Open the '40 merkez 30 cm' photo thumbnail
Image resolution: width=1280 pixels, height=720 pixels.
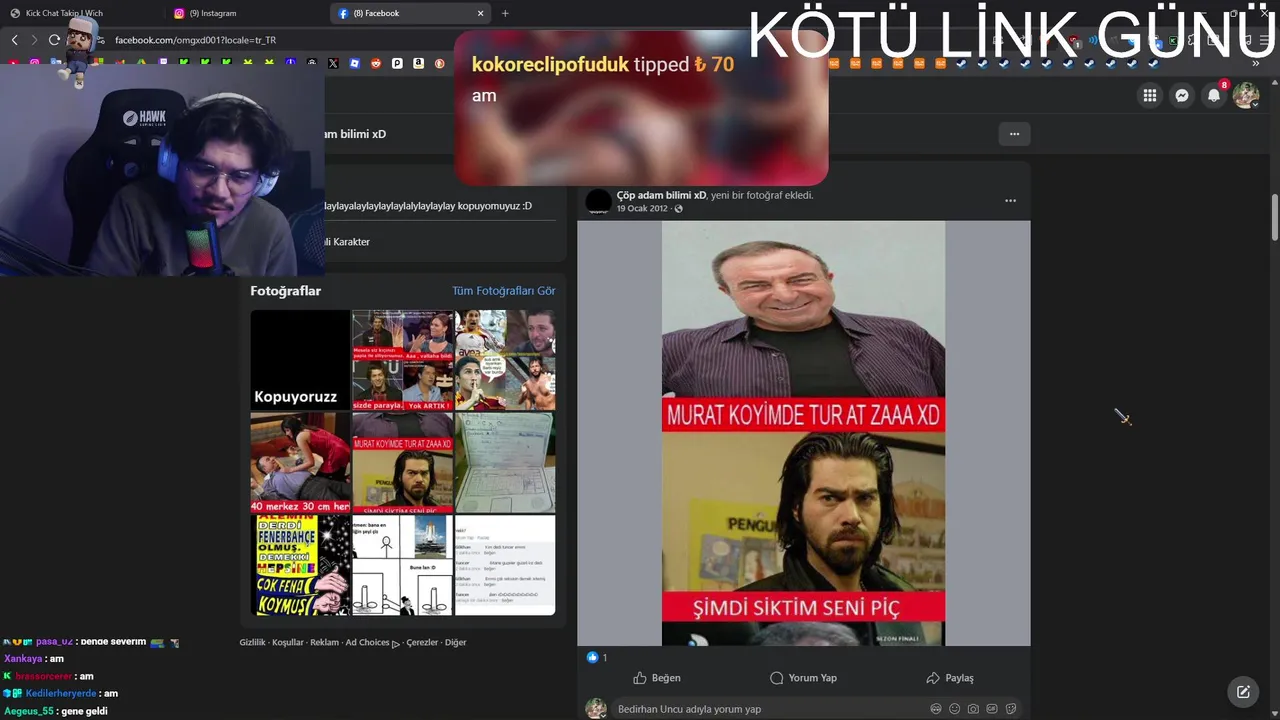point(300,463)
